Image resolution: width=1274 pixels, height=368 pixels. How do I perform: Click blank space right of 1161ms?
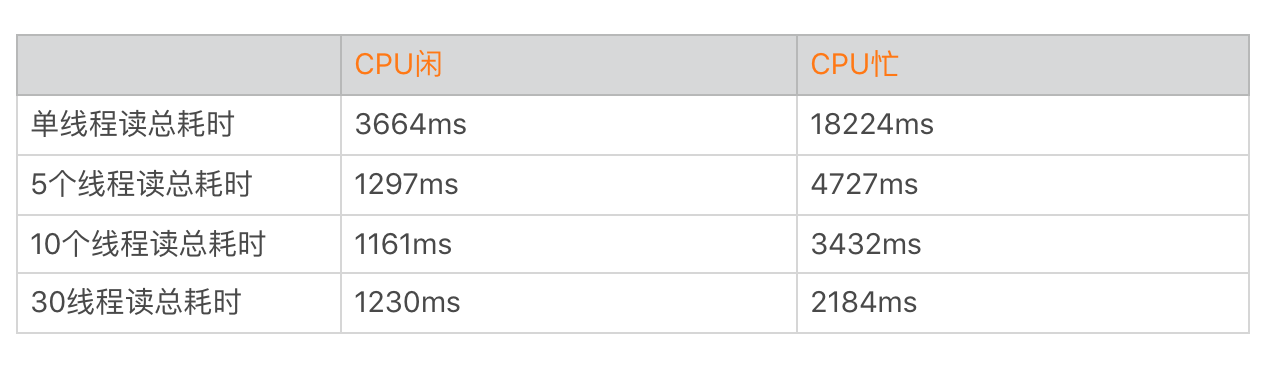pos(625,244)
